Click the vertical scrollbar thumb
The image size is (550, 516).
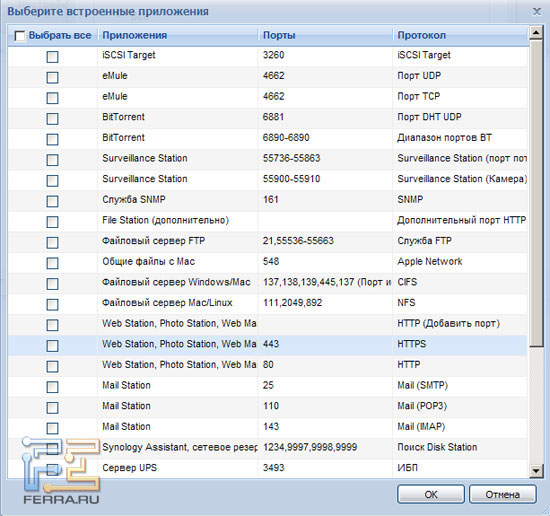[536, 193]
